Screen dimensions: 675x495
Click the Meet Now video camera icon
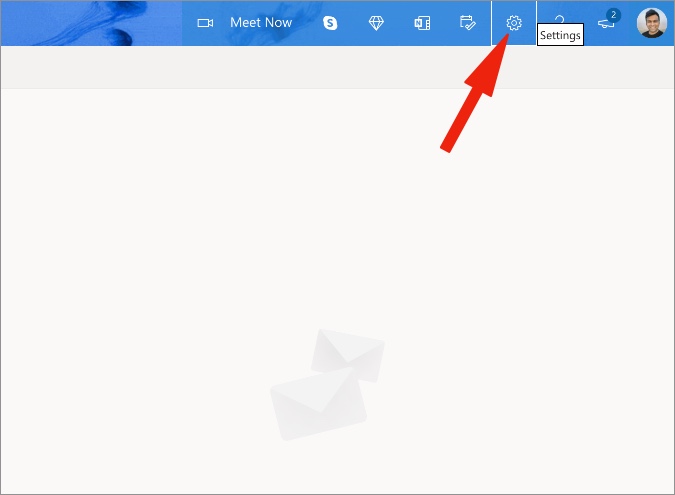[205, 23]
